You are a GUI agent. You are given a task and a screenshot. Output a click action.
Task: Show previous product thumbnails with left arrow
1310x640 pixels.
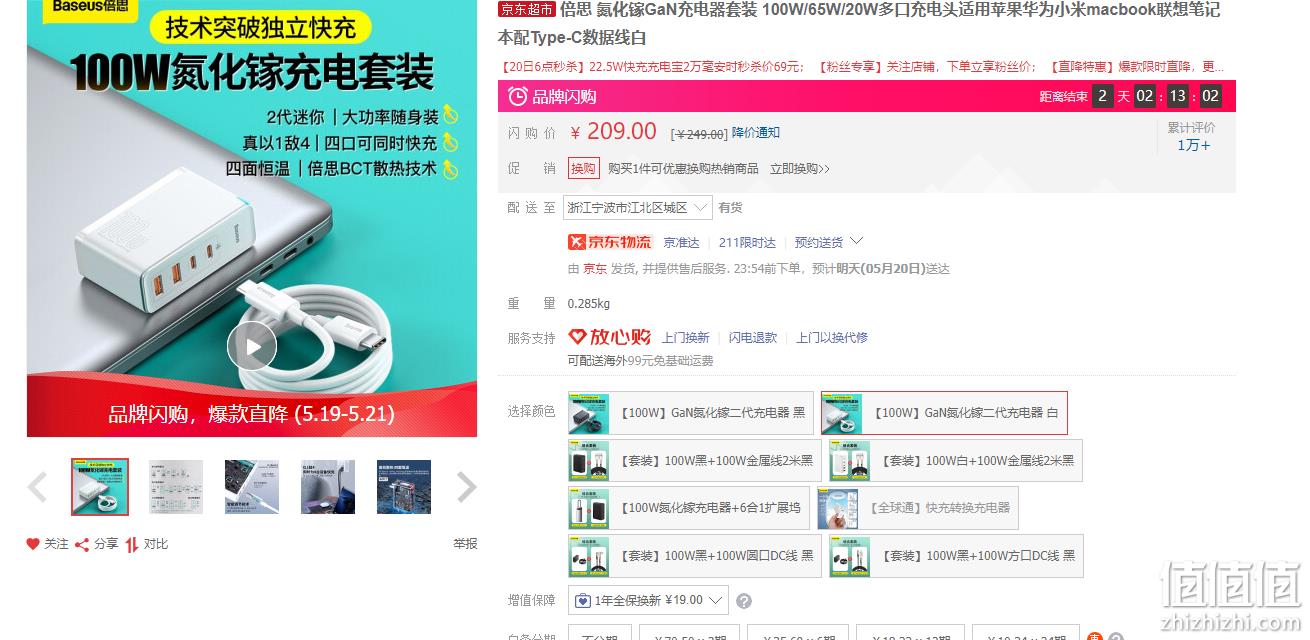point(38,487)
